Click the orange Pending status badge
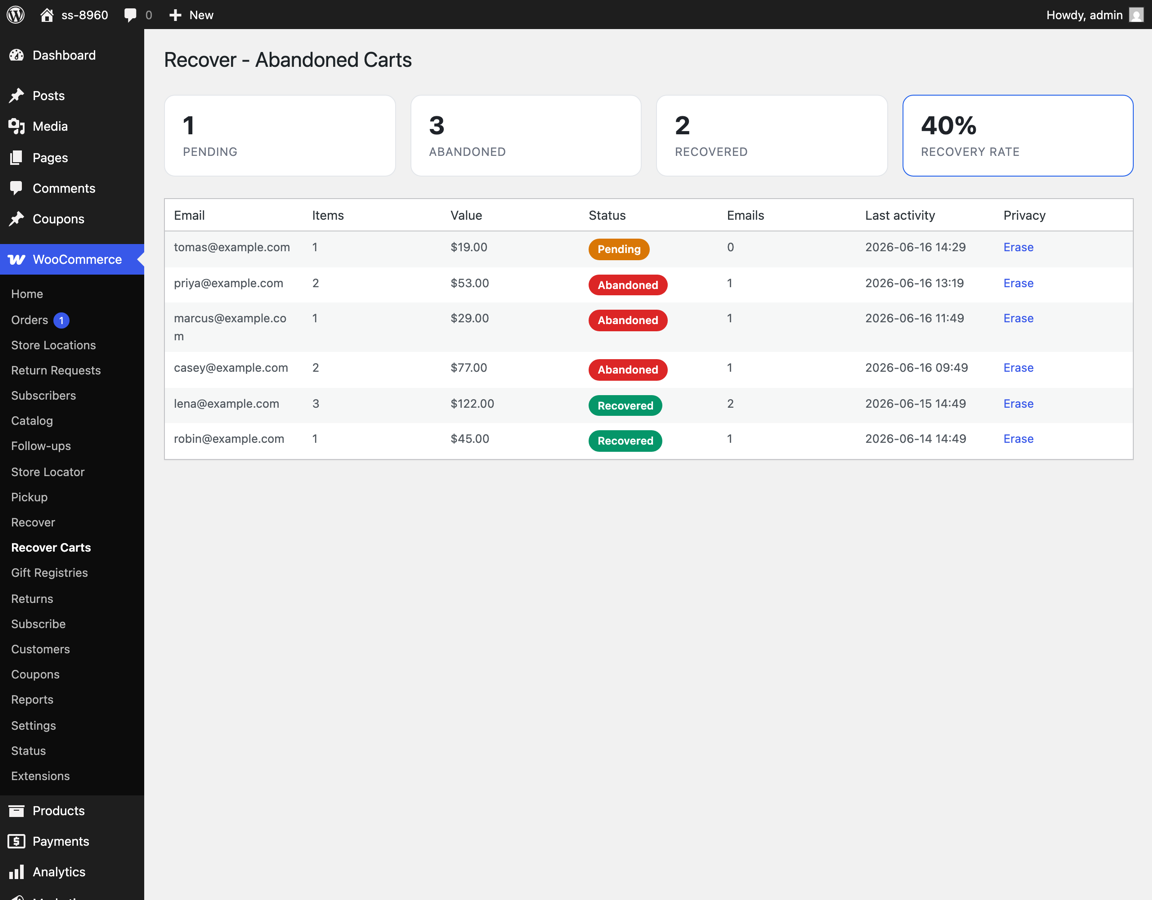 (x=619, y=249)
